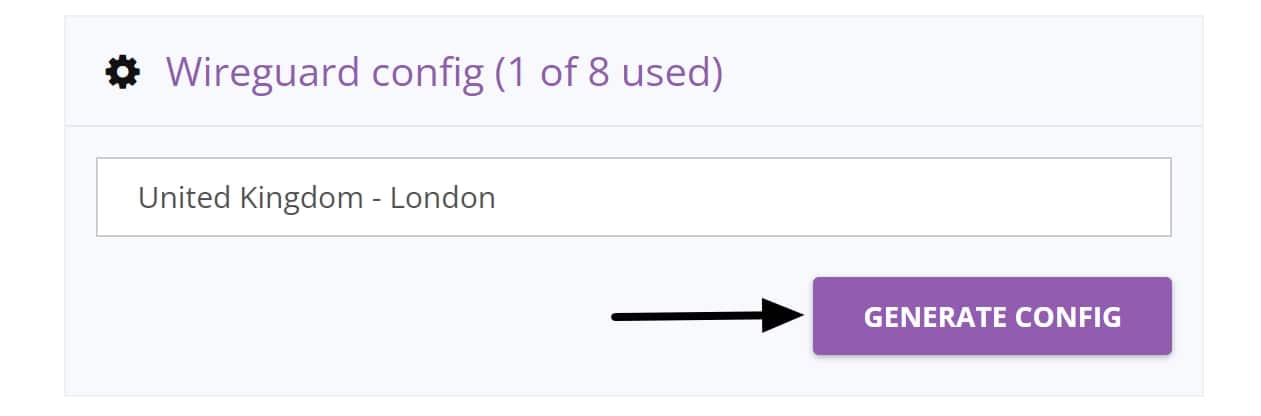Click the left padding inside the server select box
Viewport: 1261px width, 416px height.
(117, 197)
